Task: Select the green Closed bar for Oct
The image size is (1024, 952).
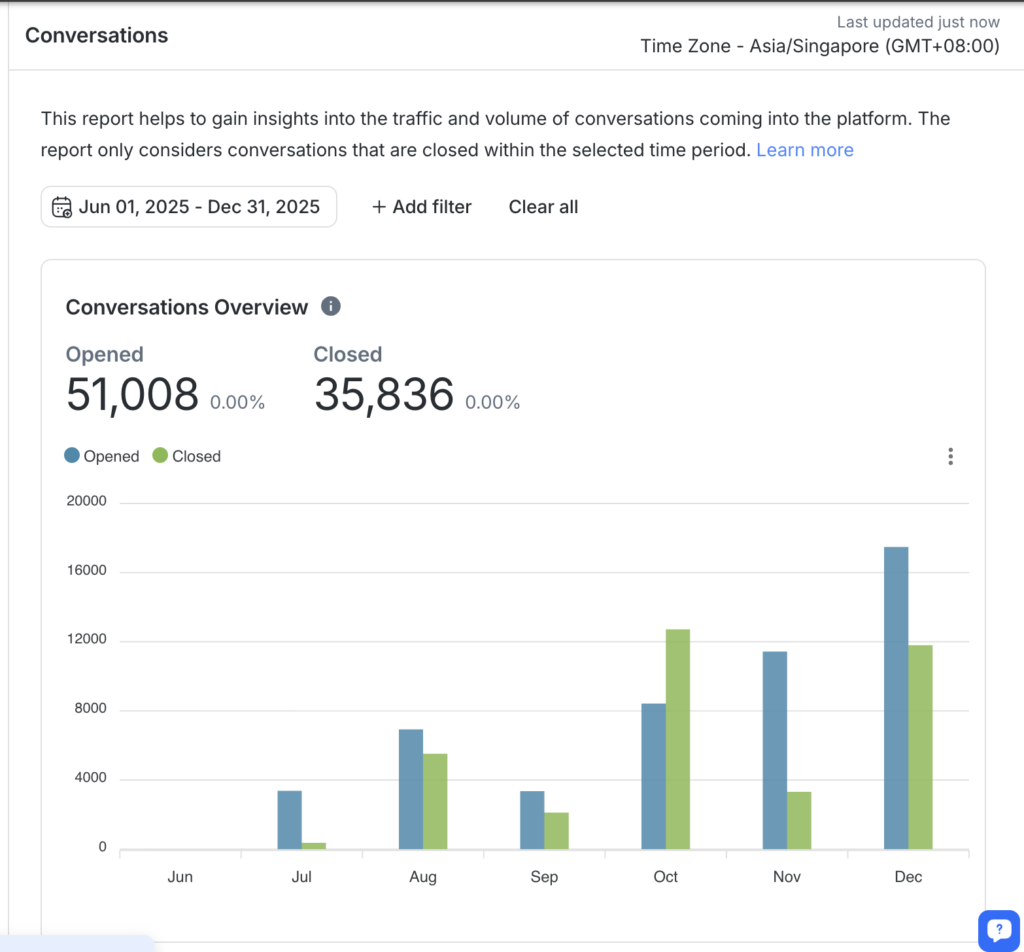Action: click(677, 739)
